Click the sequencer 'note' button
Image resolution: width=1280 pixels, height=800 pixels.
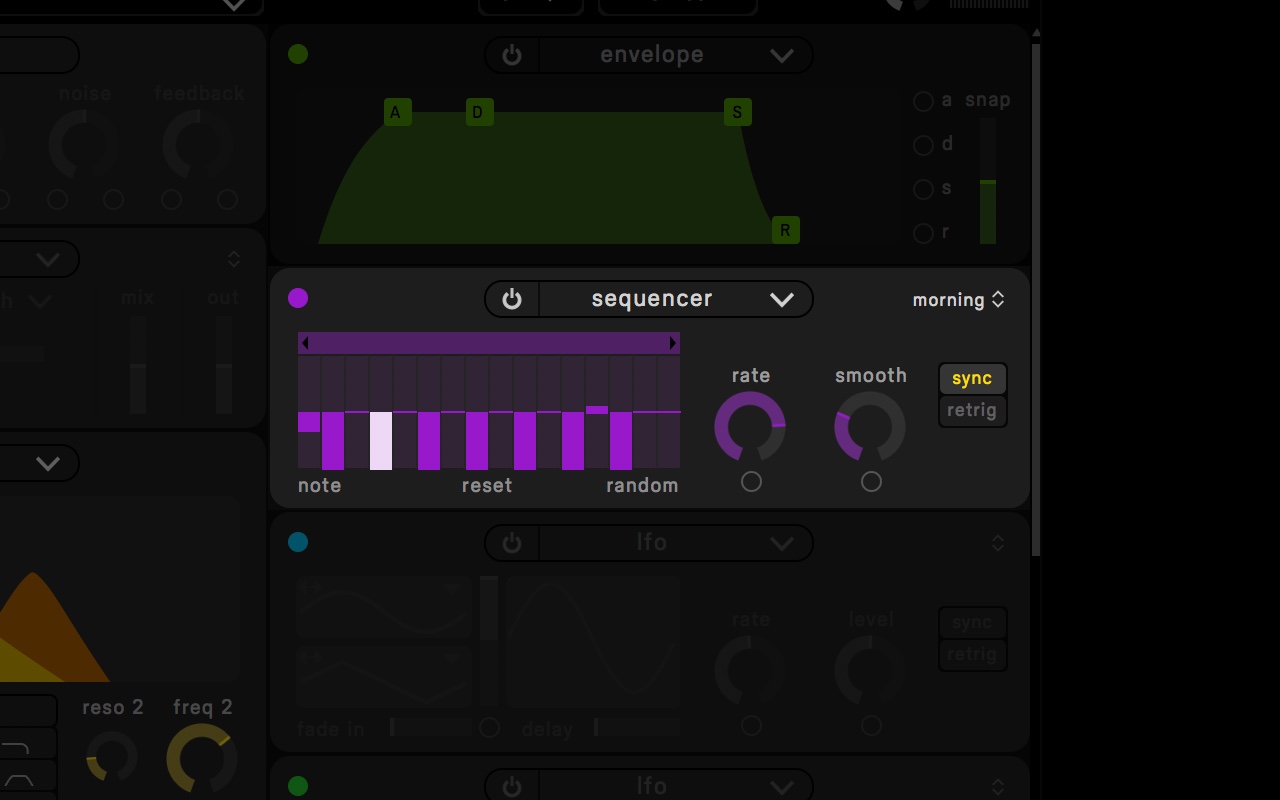(x=320, y=486)
